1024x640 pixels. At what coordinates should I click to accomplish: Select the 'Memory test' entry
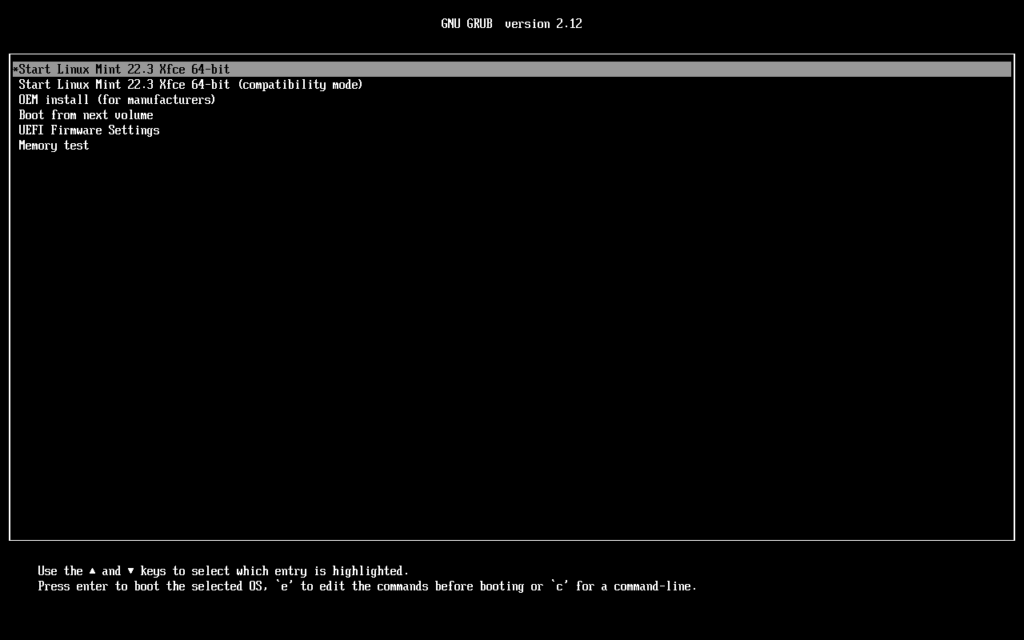[54, 146]
